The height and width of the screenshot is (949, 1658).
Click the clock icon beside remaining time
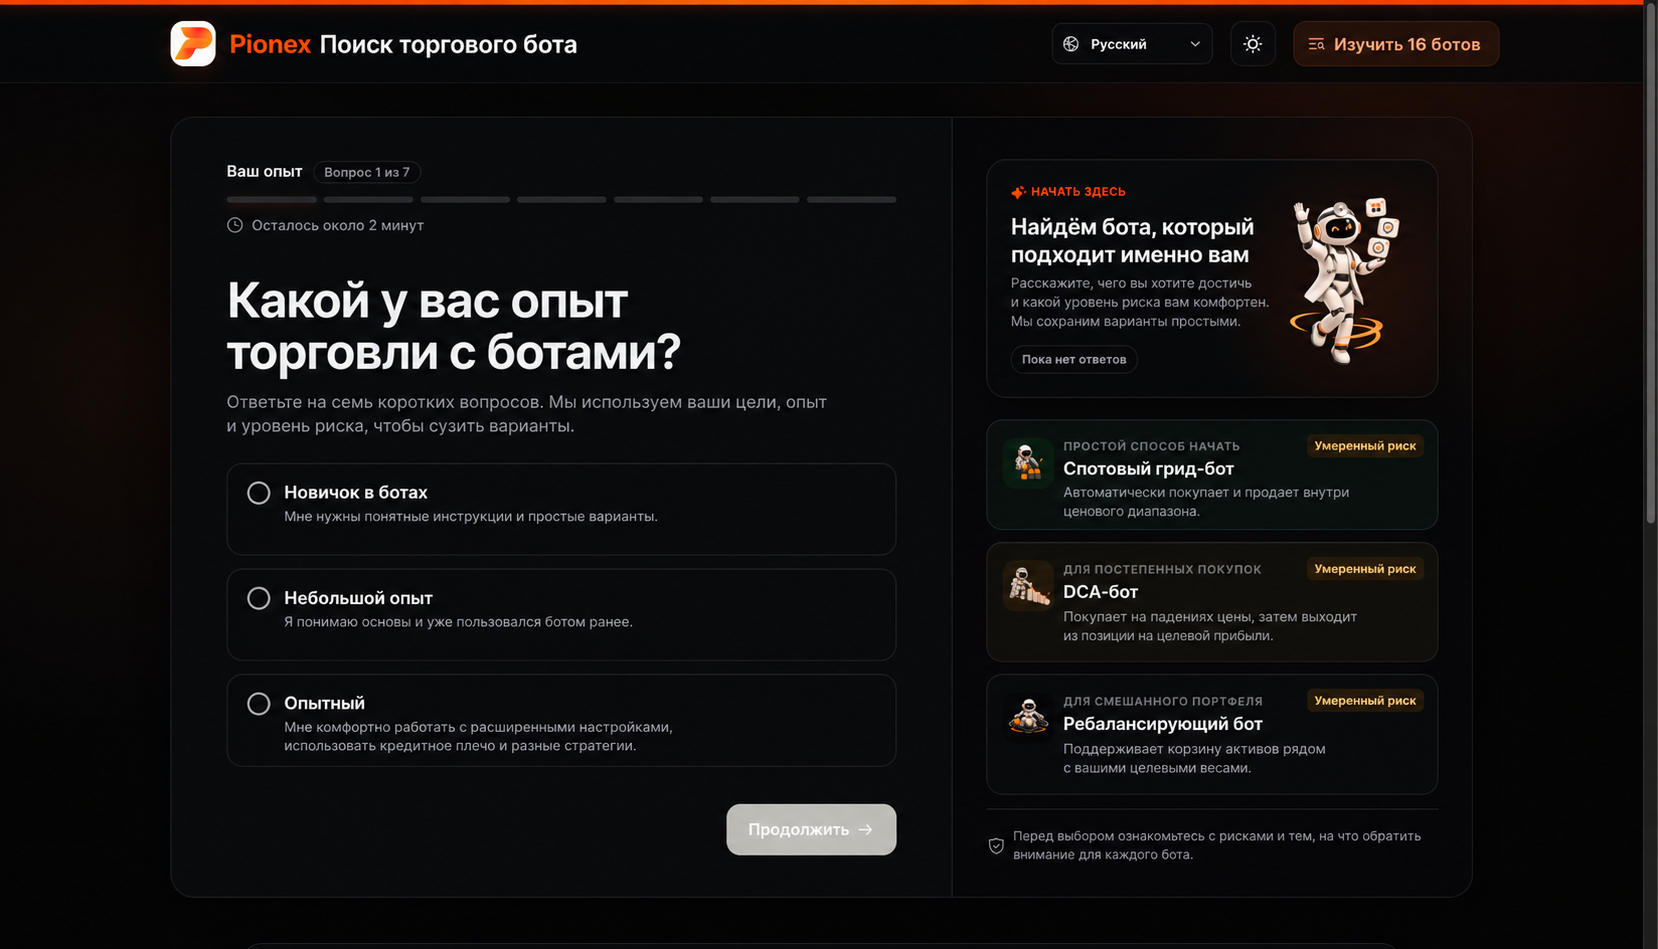(235, 225)
